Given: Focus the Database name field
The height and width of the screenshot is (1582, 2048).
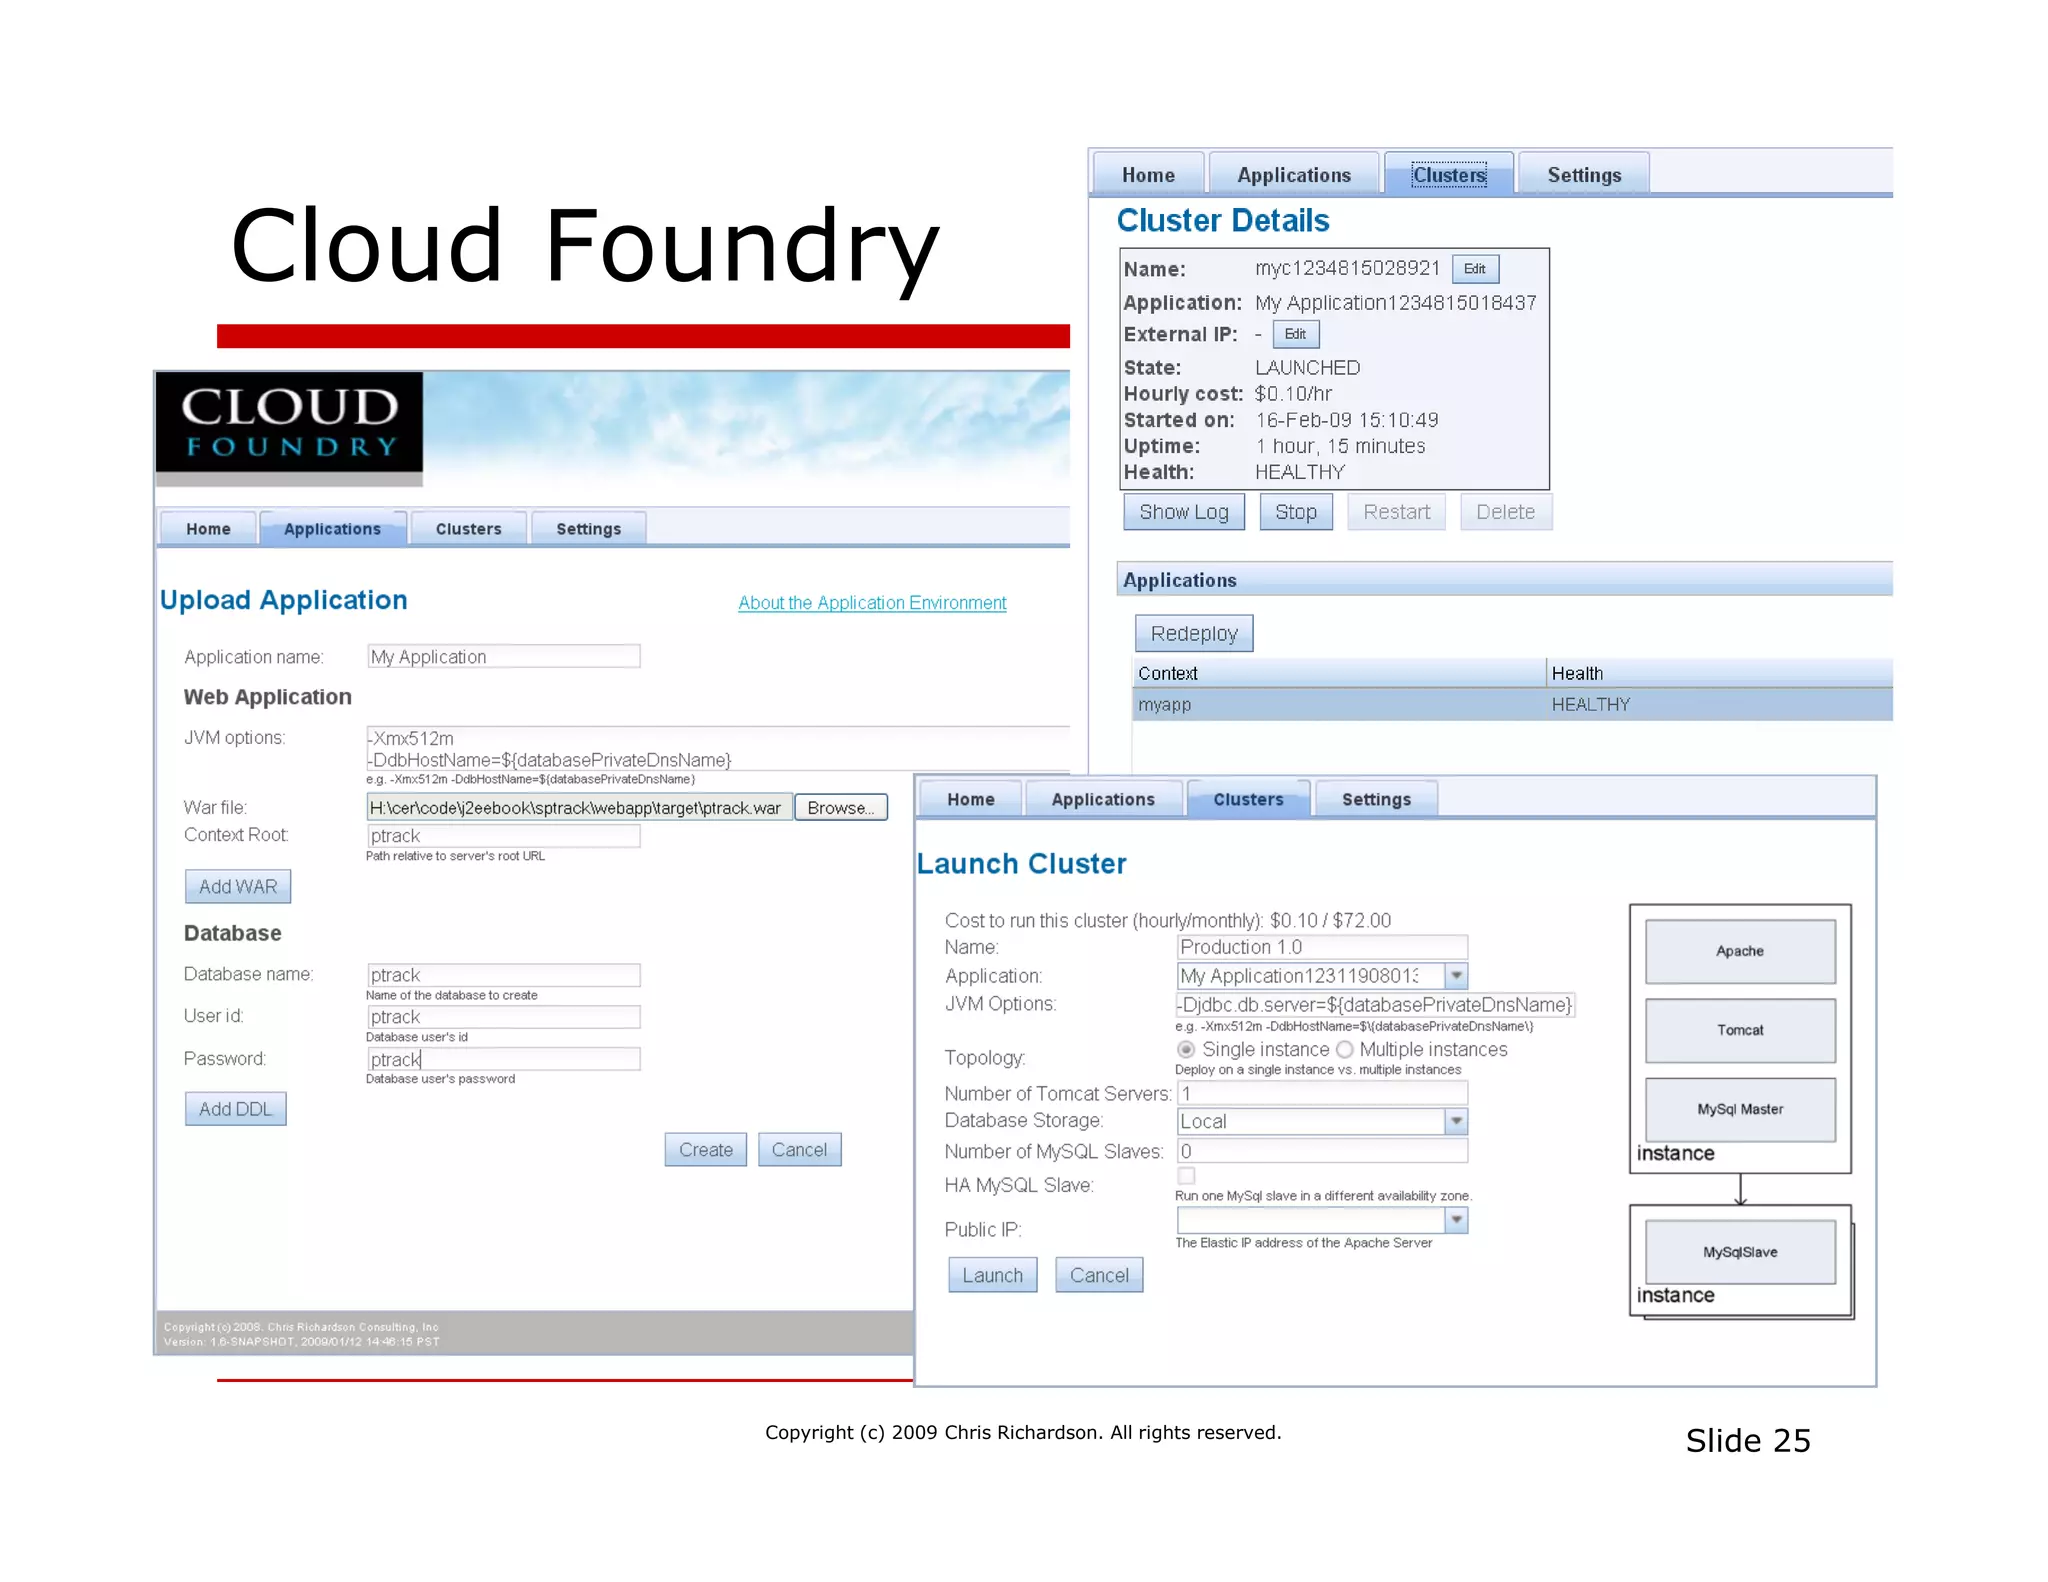Looking at the screenshot, I should 503,974.
